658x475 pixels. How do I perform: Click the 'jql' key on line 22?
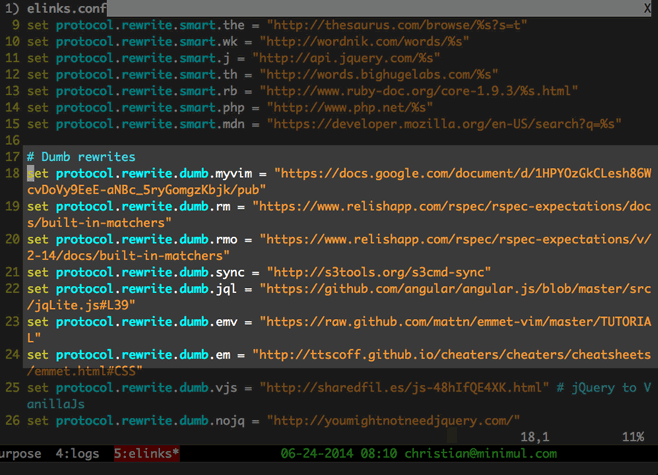pyautogui.click(x=226, y=289)
